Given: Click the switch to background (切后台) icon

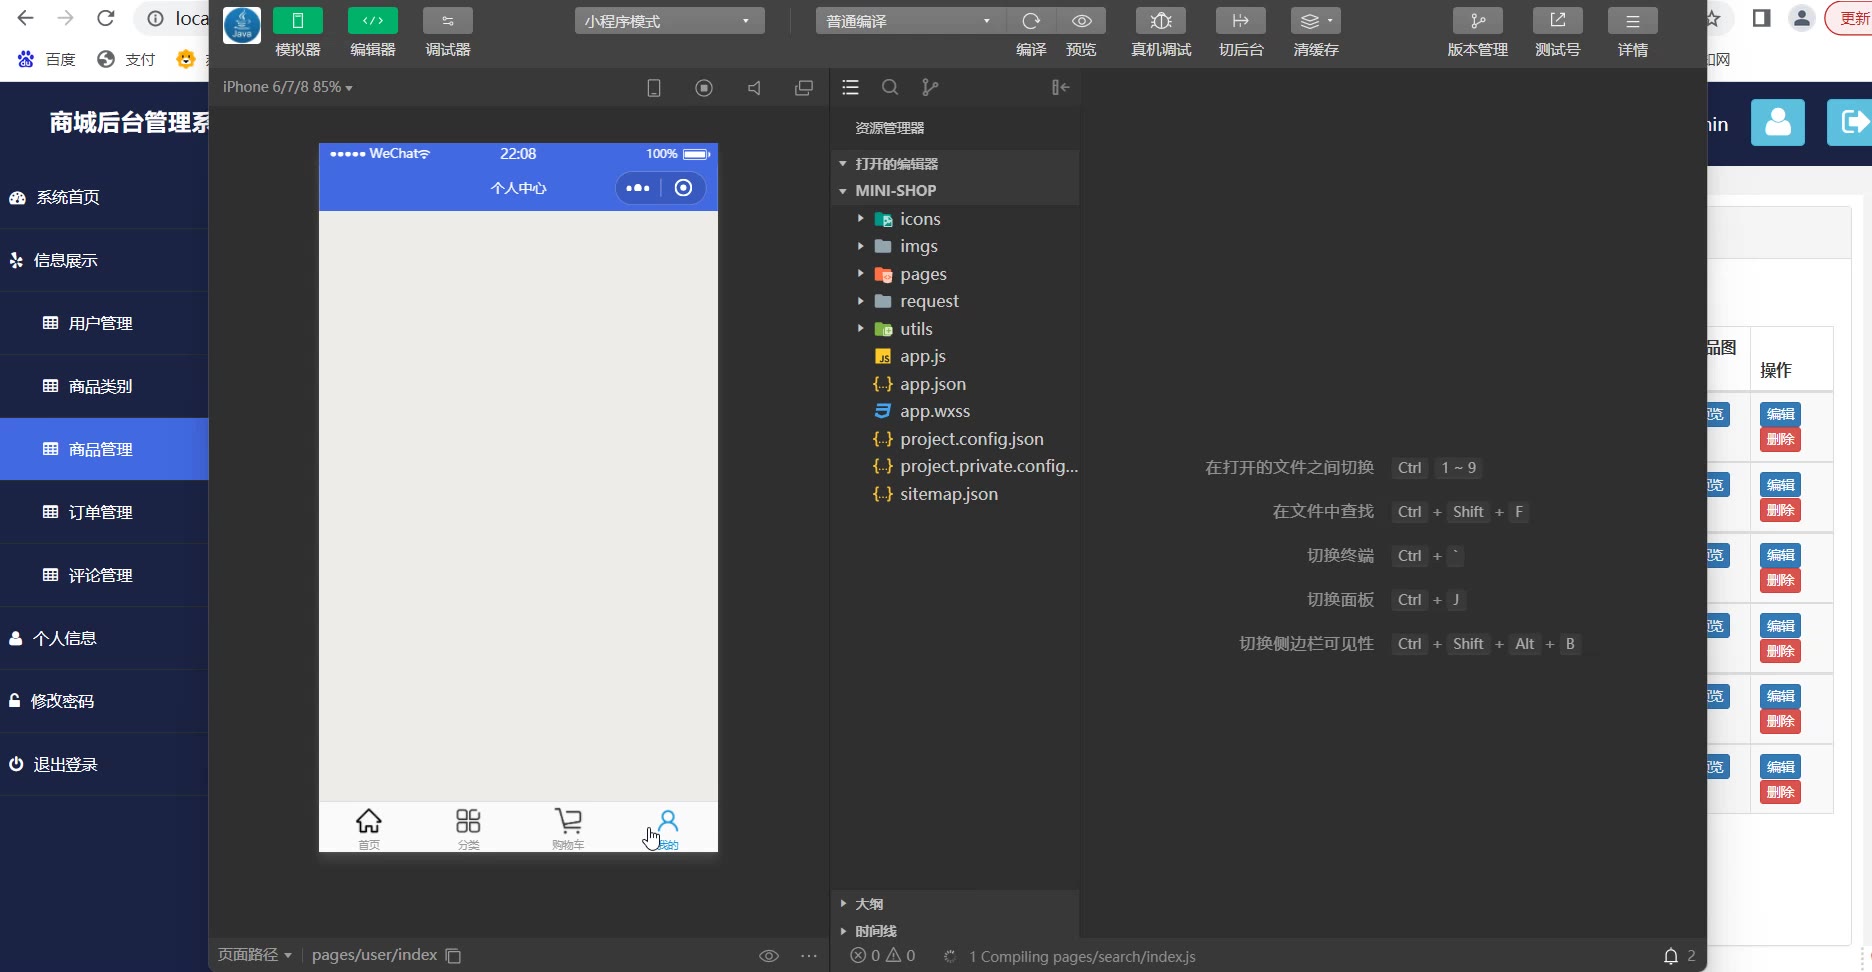Looking at the screenshot, I should 1241,21.
